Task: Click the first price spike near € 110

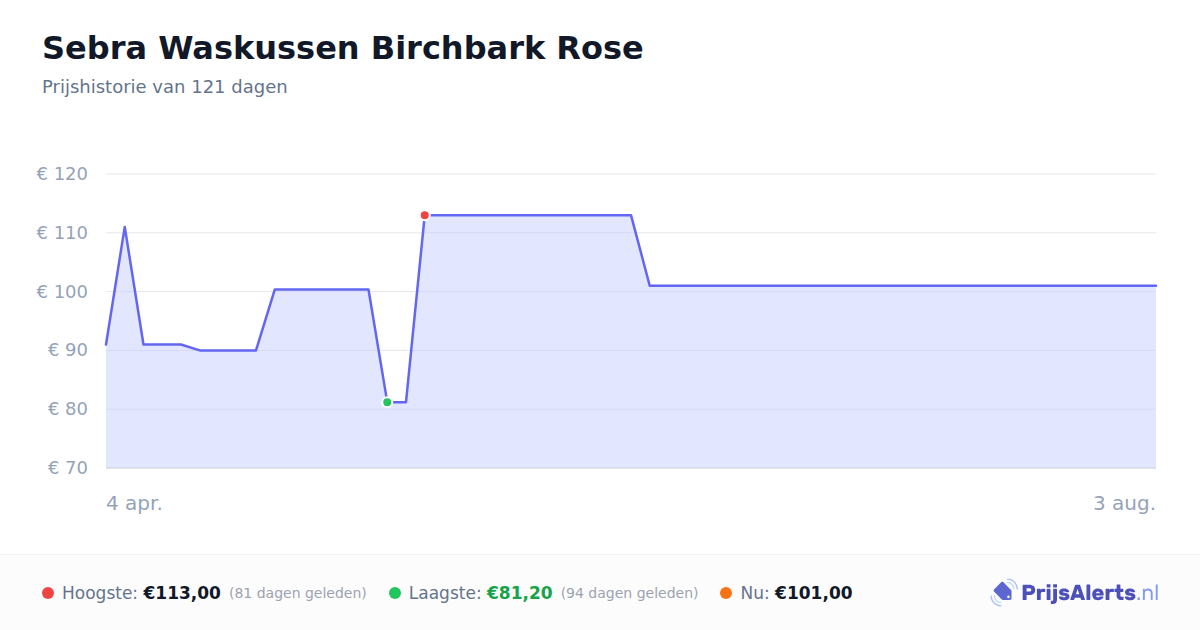Action: [x=124, y=227]
